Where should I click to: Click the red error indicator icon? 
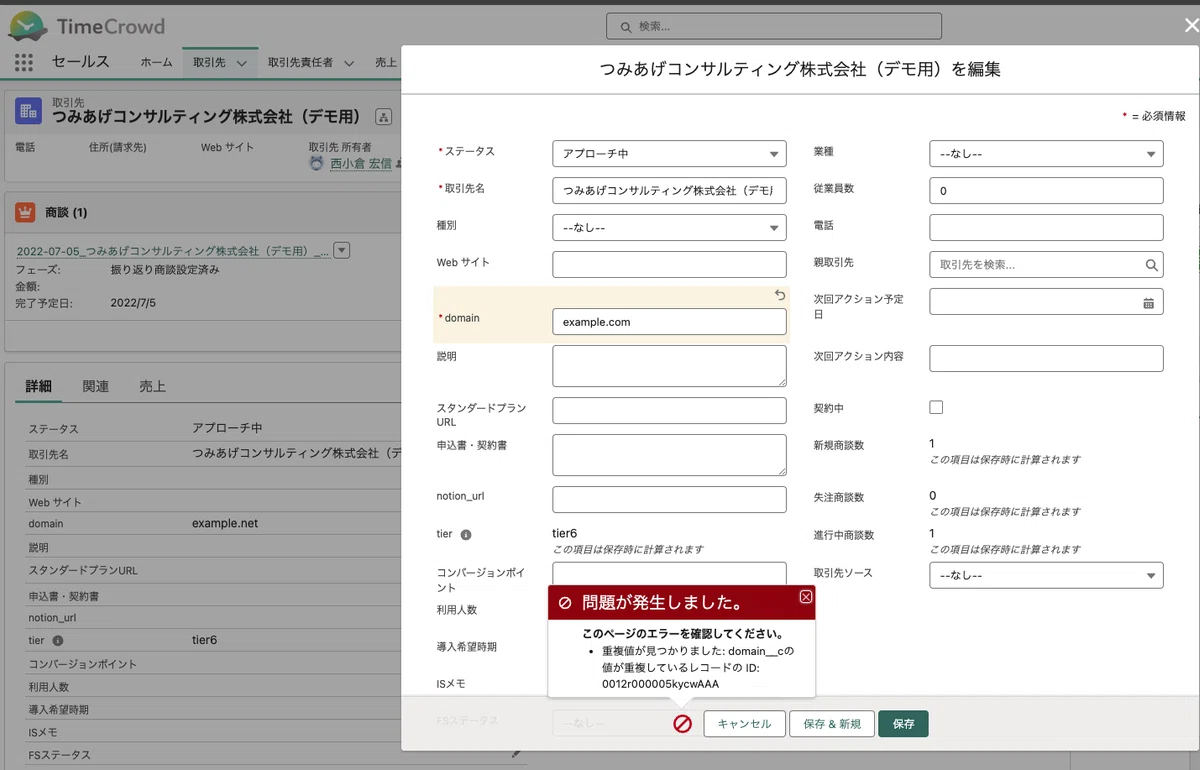(x=682, y=723)
